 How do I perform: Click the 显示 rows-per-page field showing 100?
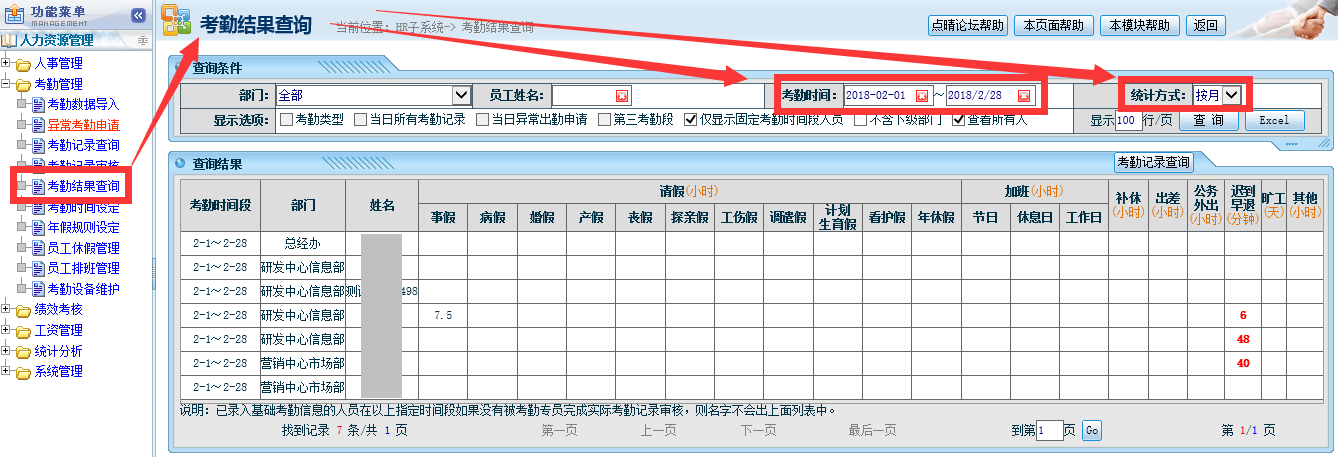[1128, 121]
